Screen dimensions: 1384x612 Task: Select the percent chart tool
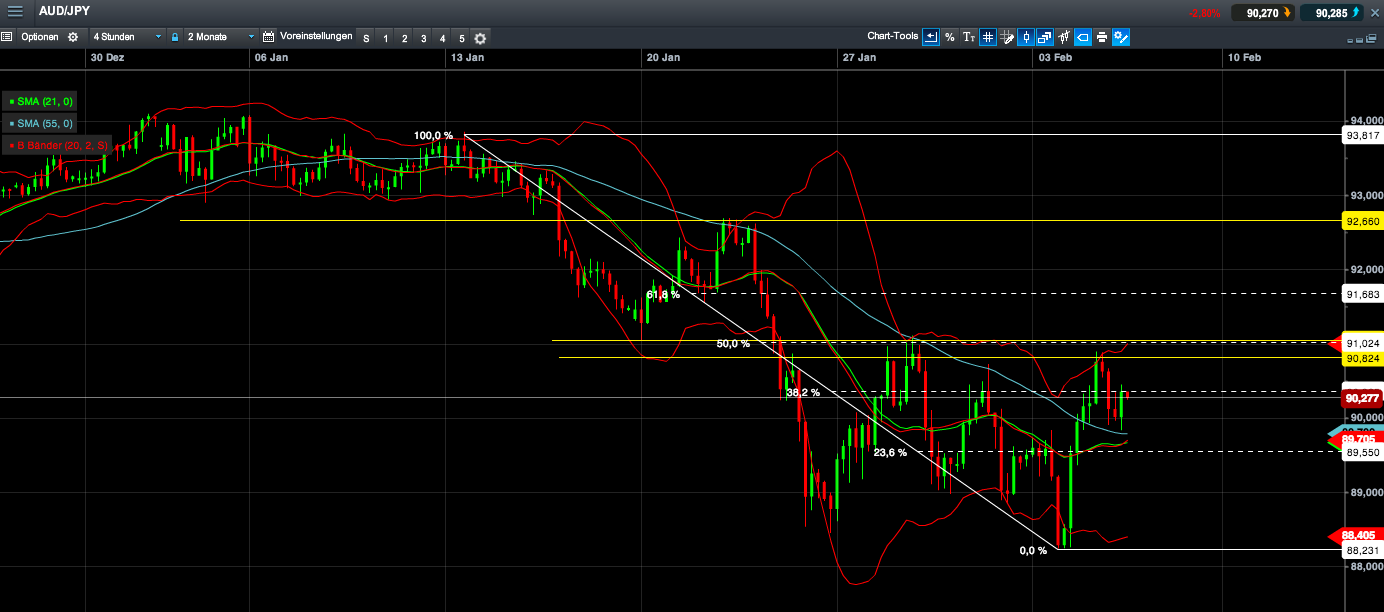pyautogui.click(x=950, y=37)
